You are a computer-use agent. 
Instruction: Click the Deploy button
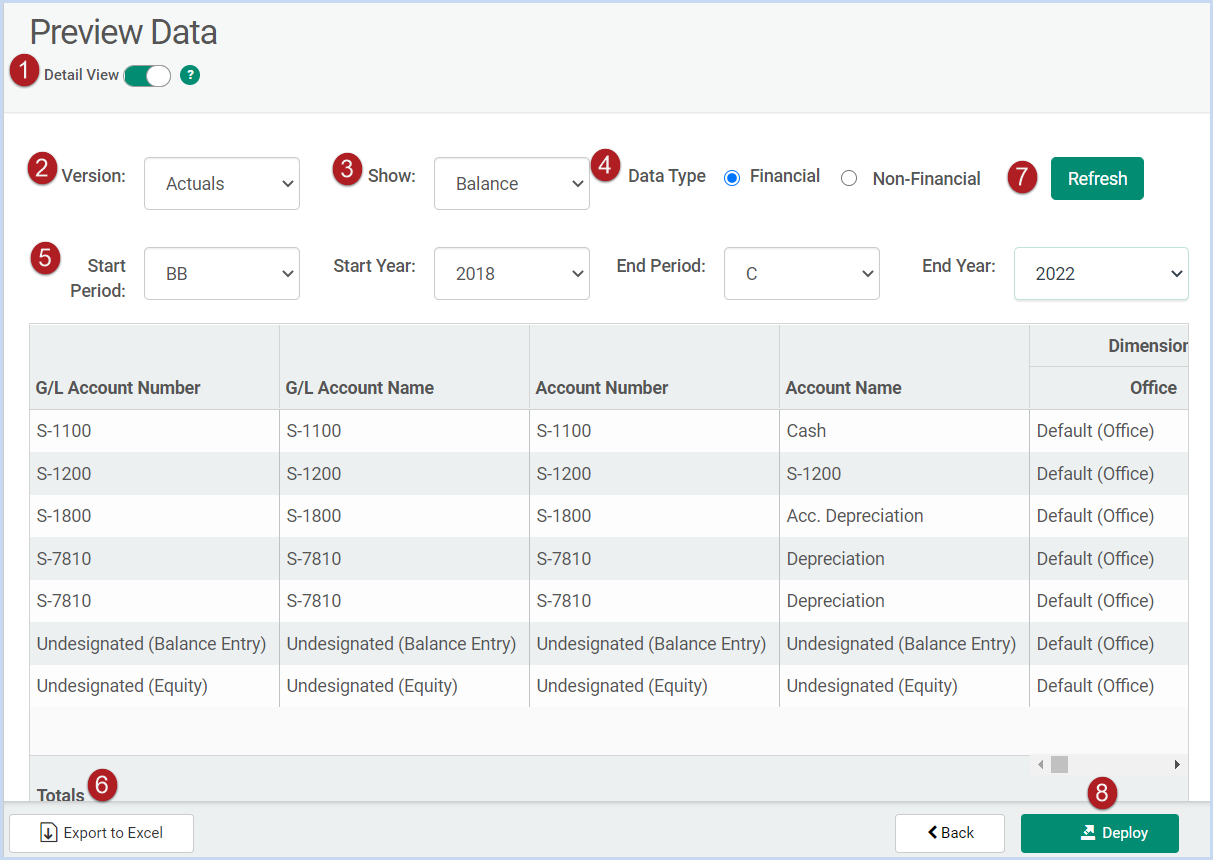pyautogui.click(x=1100, y=833)
